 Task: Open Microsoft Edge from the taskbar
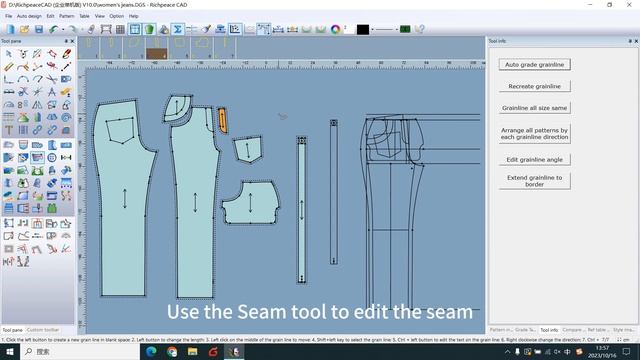[x=151, y=351]
